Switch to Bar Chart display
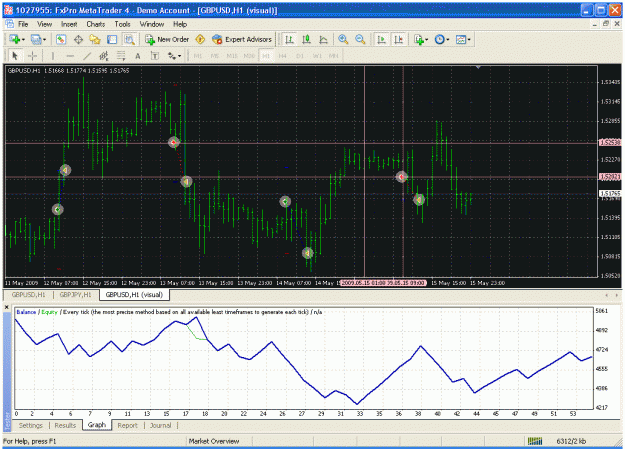Viewport: 625px width, 449px height. point(289,39)
